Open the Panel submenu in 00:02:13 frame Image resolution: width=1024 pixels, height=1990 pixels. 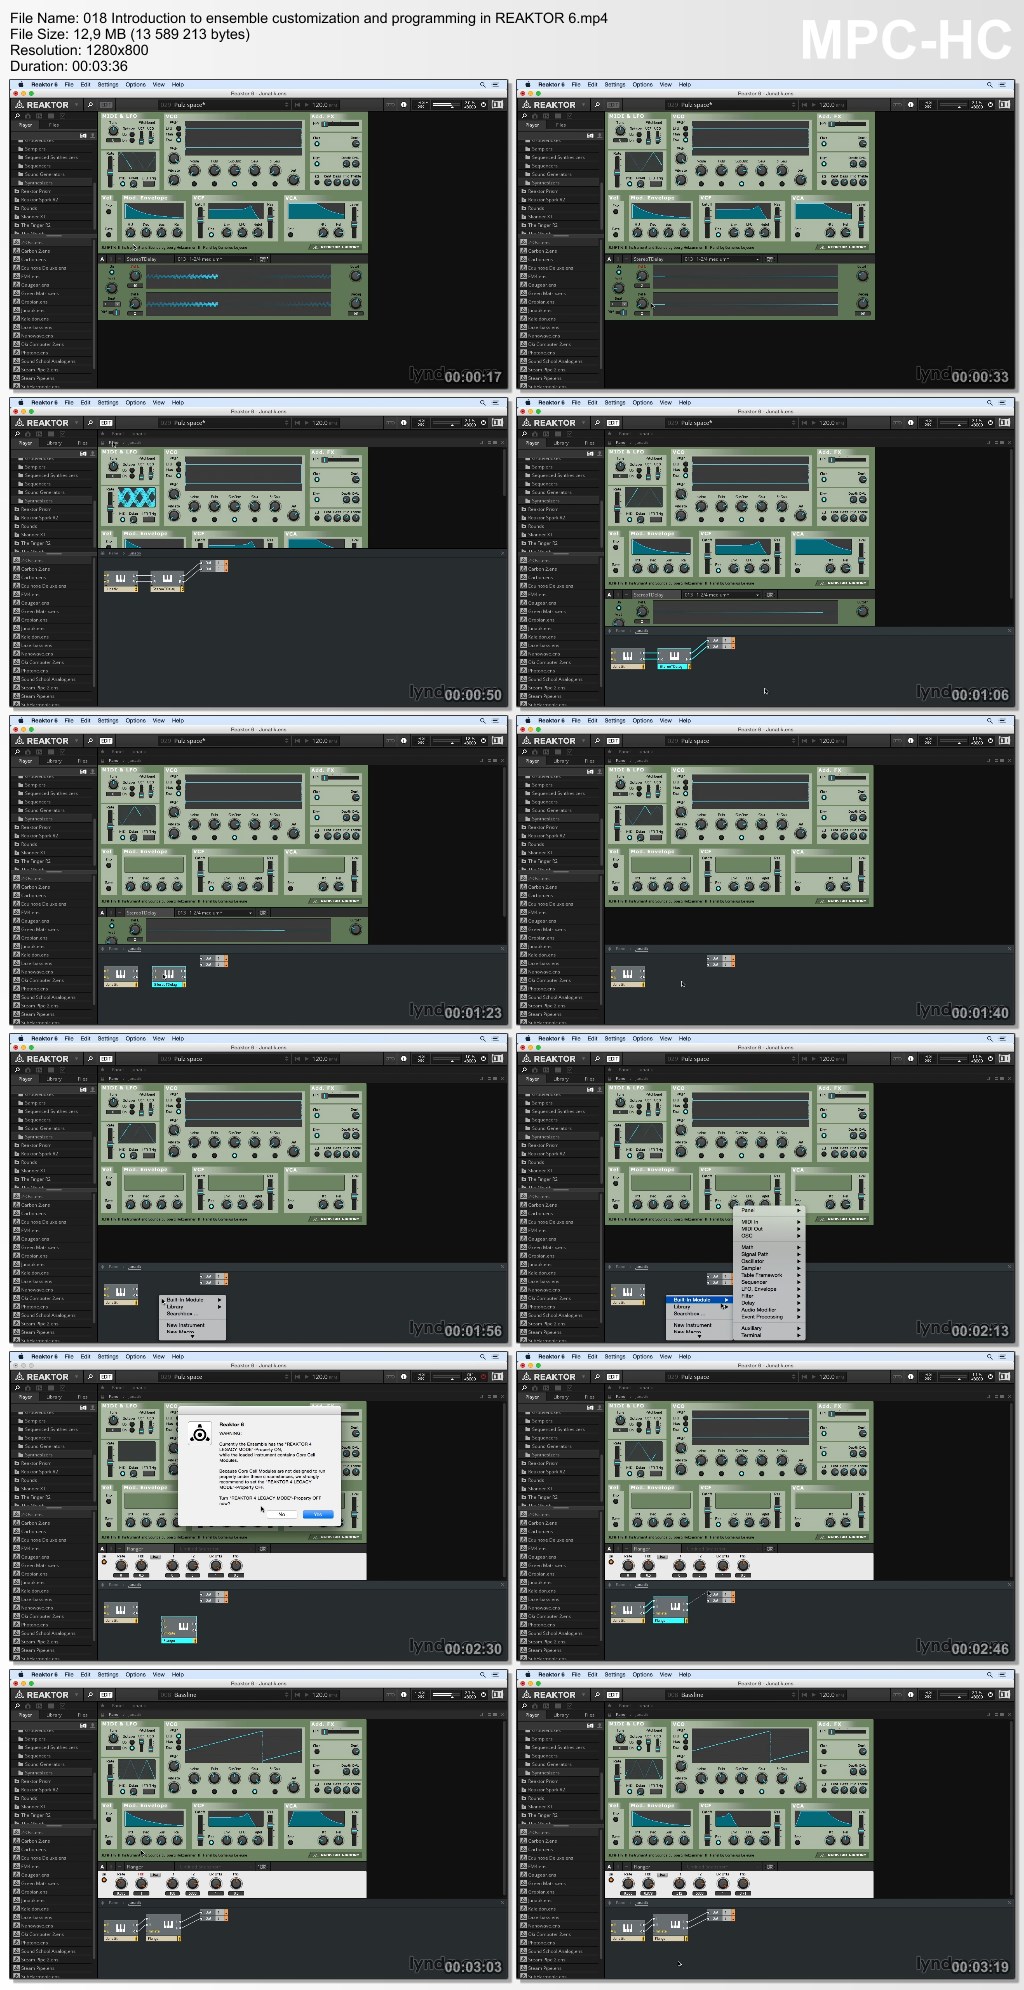click(770, 1210)
